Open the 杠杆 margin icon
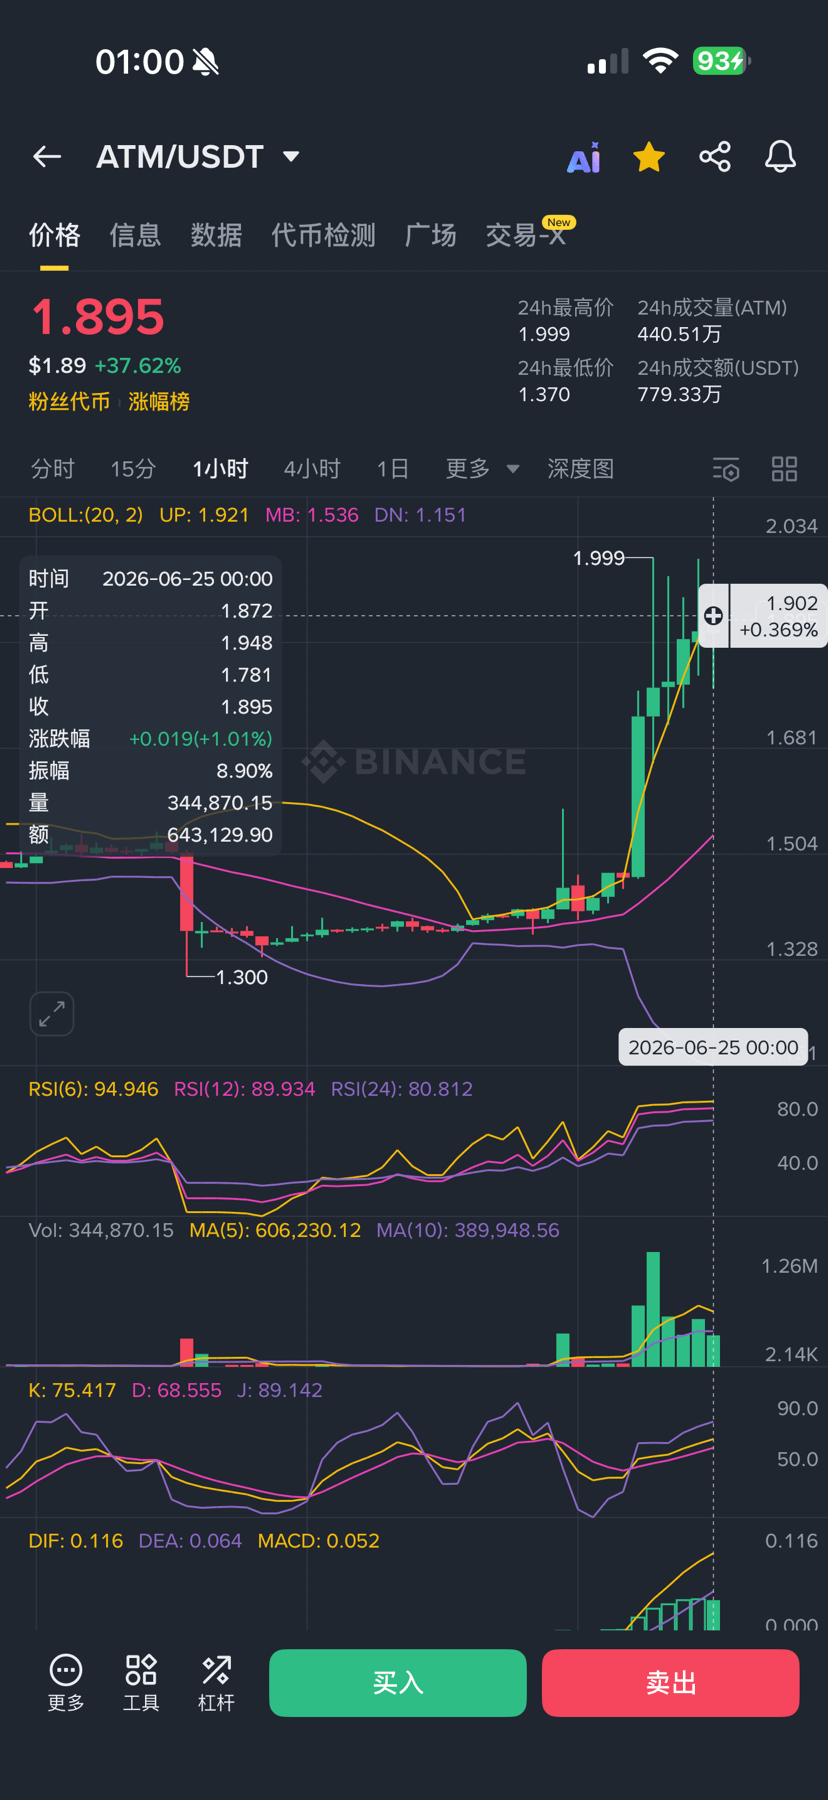This screenshot has width=828, height=1800. coord(216,1683)
